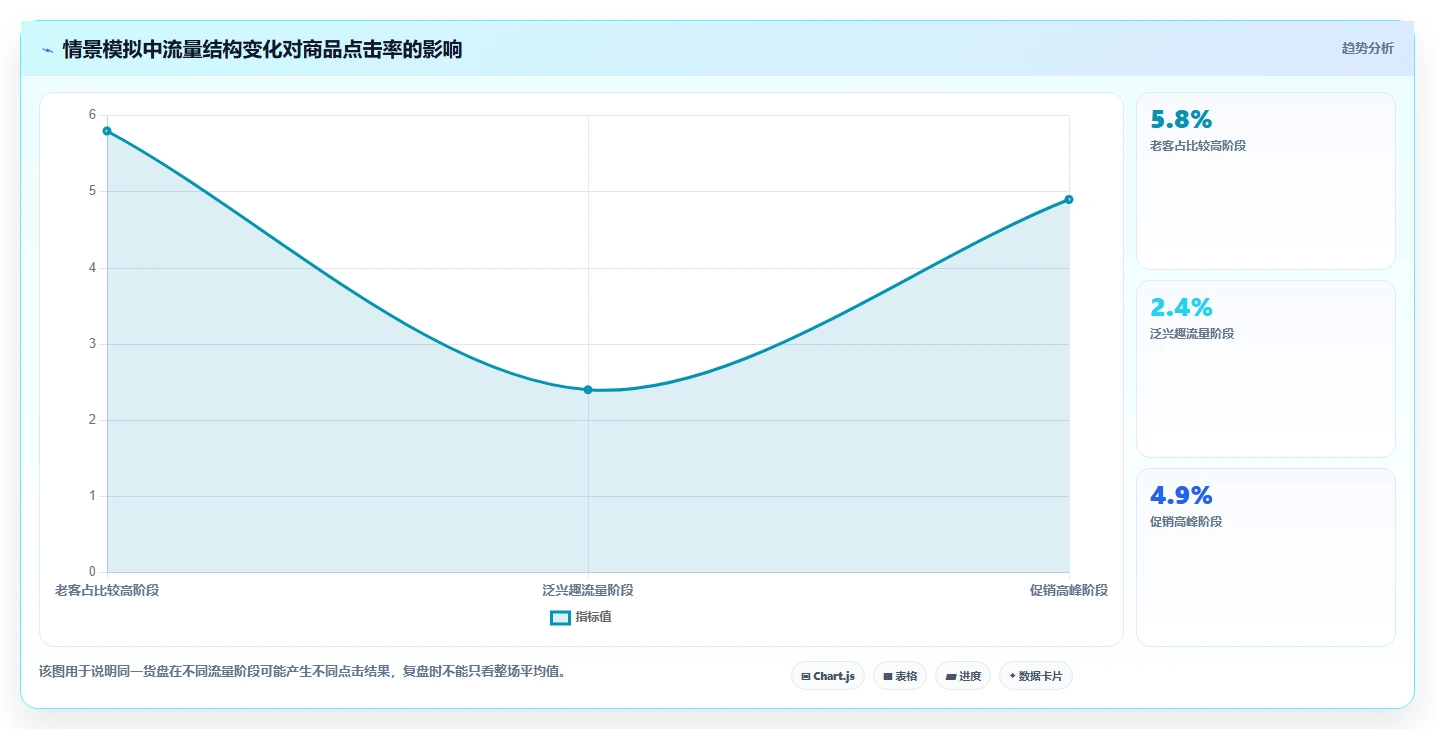Click the 老客占比较高阶段 caption in the stat card
1435x729 pixels.
[x=1198, y=146]
